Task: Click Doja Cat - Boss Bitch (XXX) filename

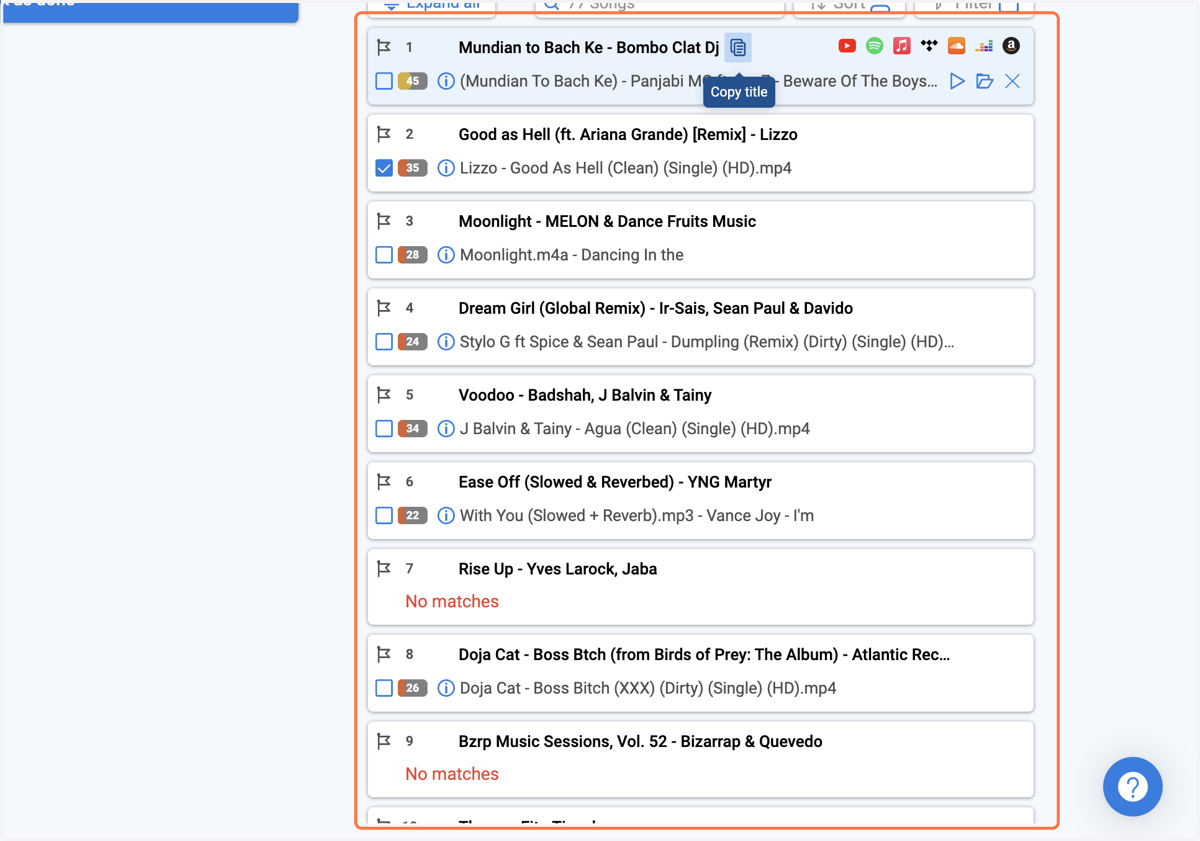Action: [648, 688]
